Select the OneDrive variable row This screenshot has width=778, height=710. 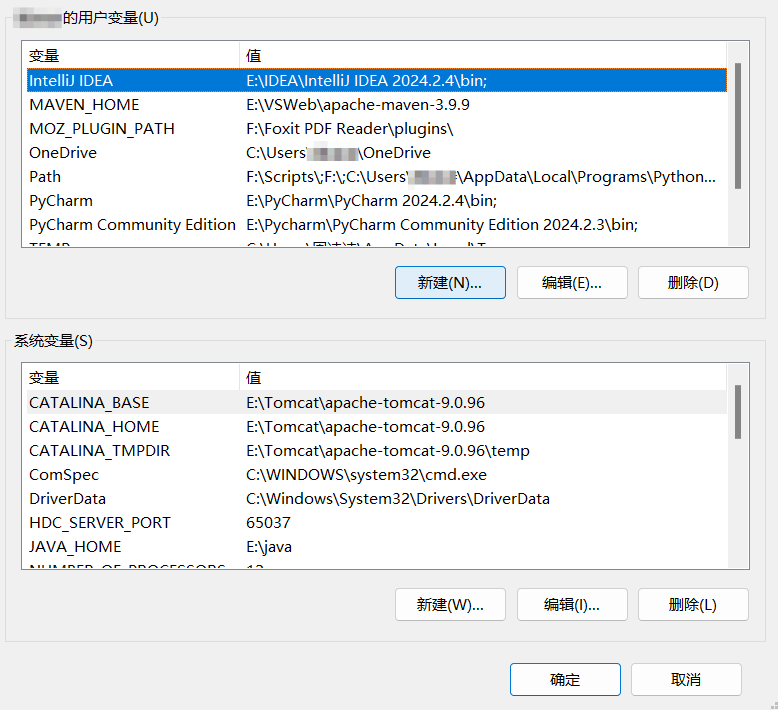click(377, 153)
